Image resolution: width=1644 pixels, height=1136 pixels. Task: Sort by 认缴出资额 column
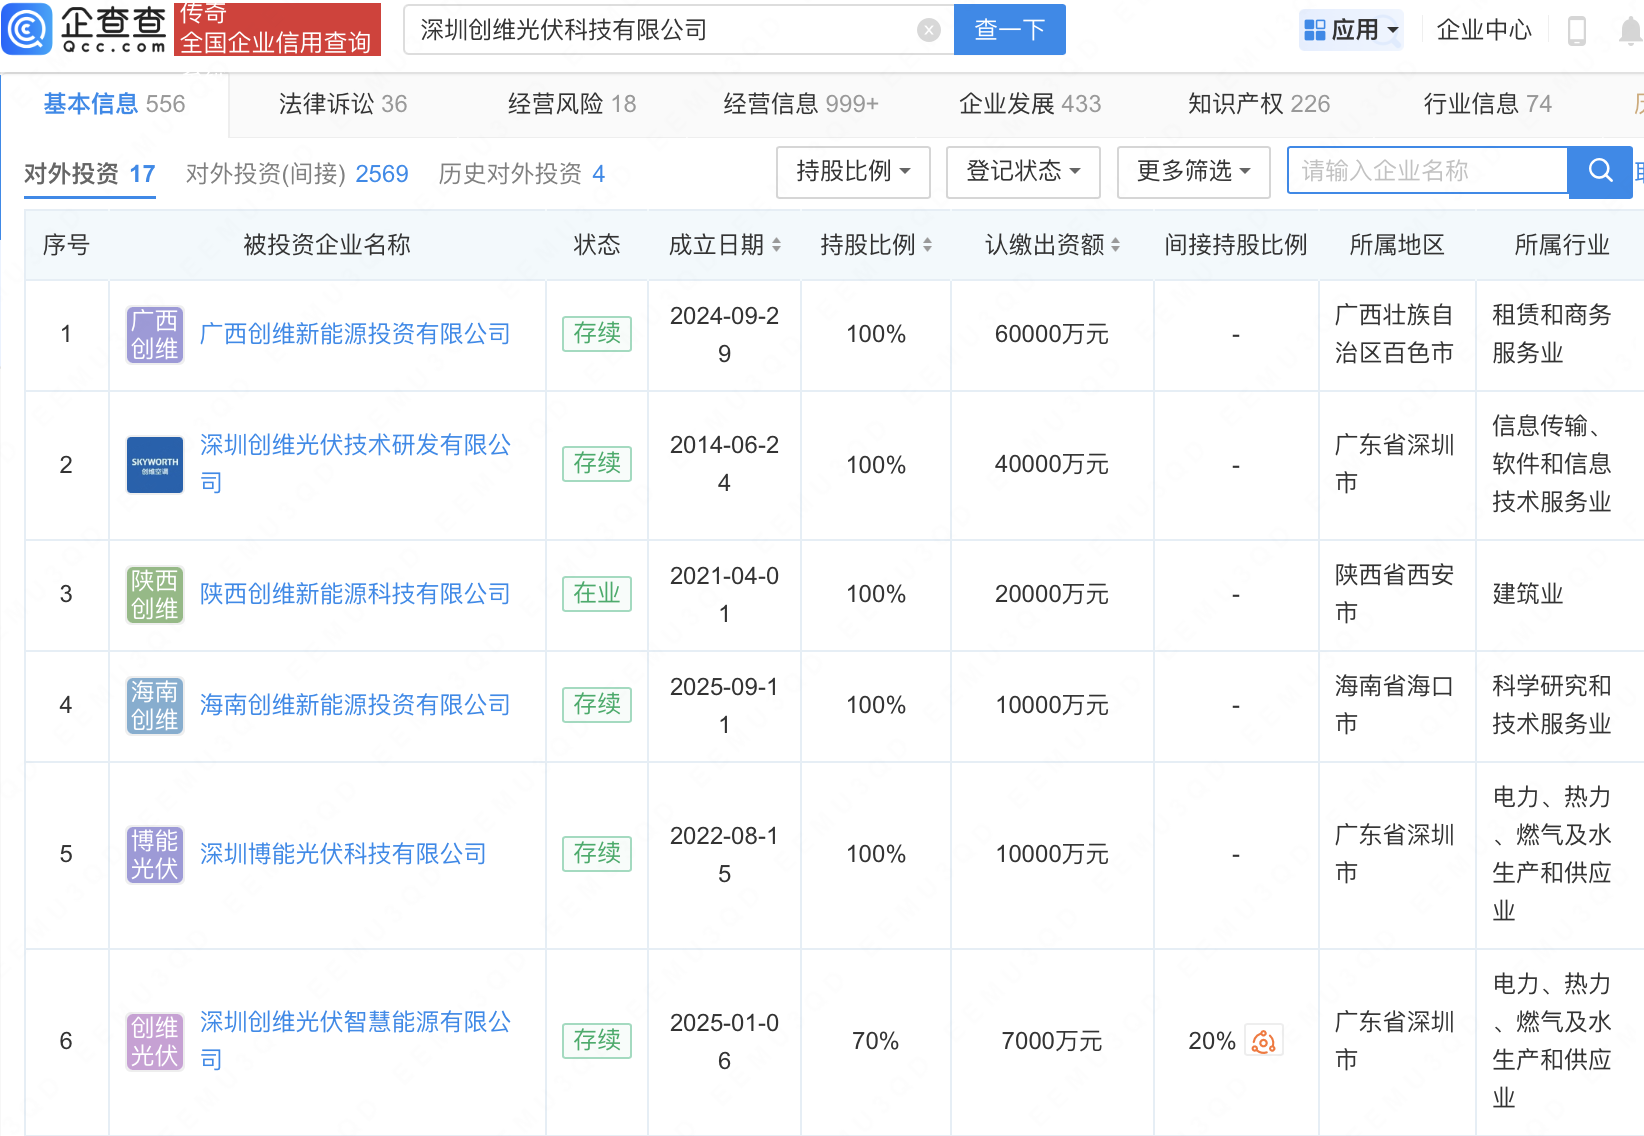coord(1052,245)
